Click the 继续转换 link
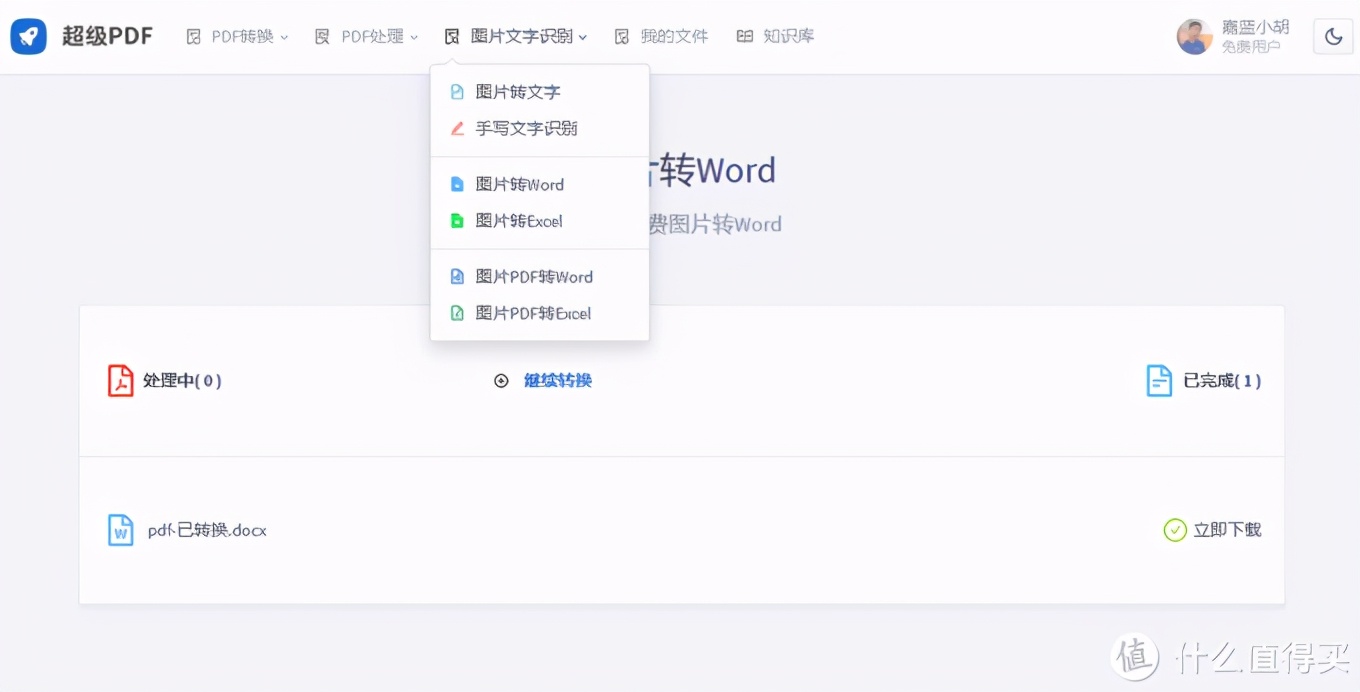The height and width of the screenshot is (692, 1360). point(558,380)
